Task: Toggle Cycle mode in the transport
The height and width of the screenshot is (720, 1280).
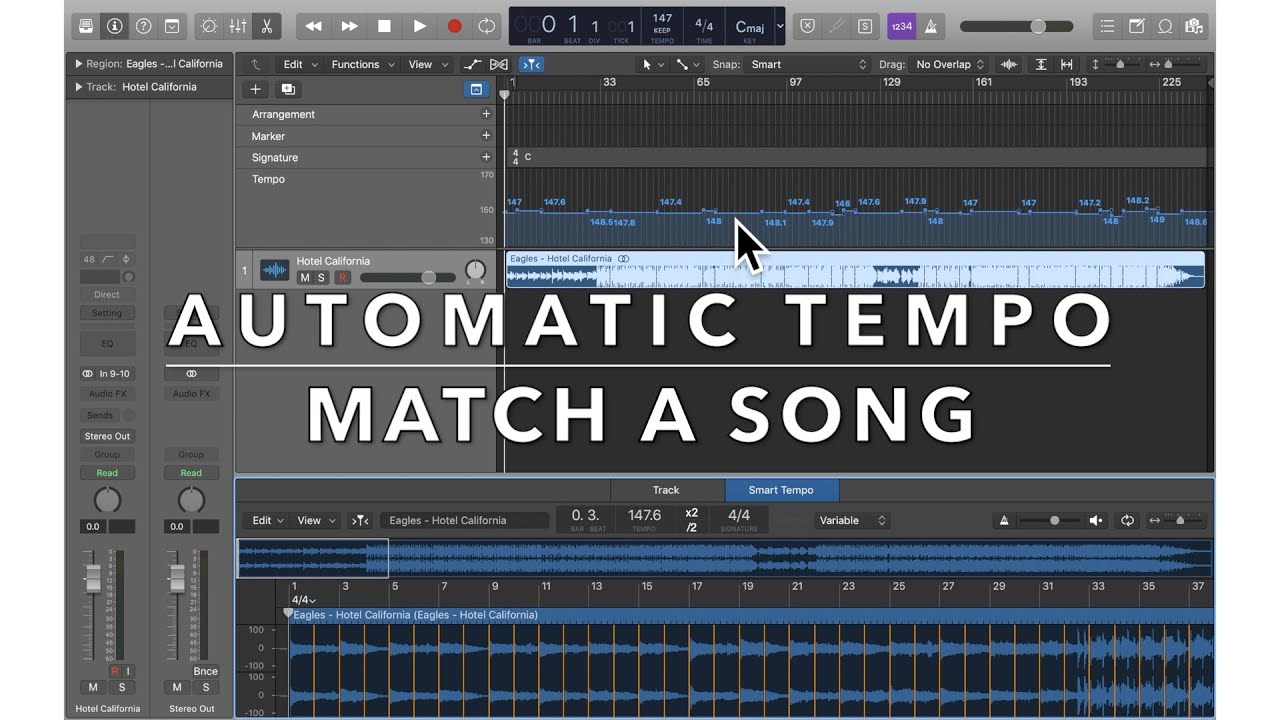Action: pos(487,26)
